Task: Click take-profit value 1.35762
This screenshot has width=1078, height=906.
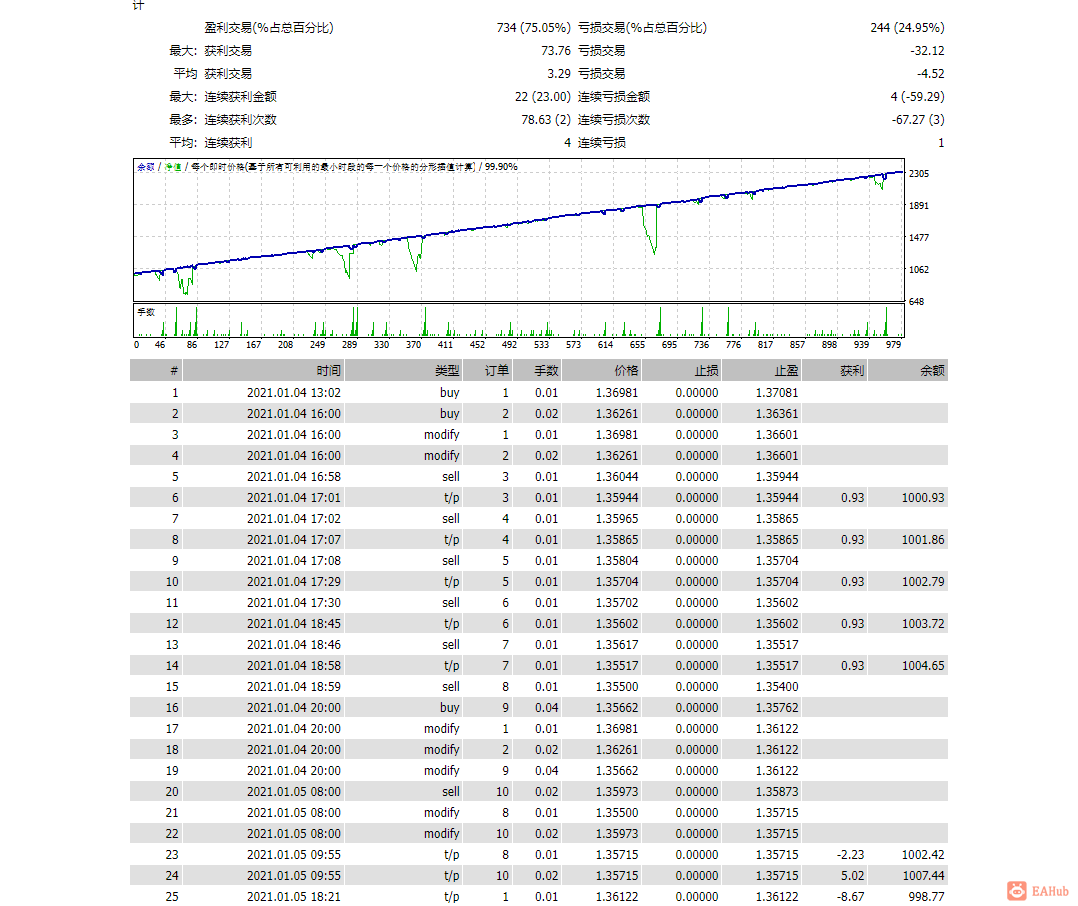Action: [777, 707]
